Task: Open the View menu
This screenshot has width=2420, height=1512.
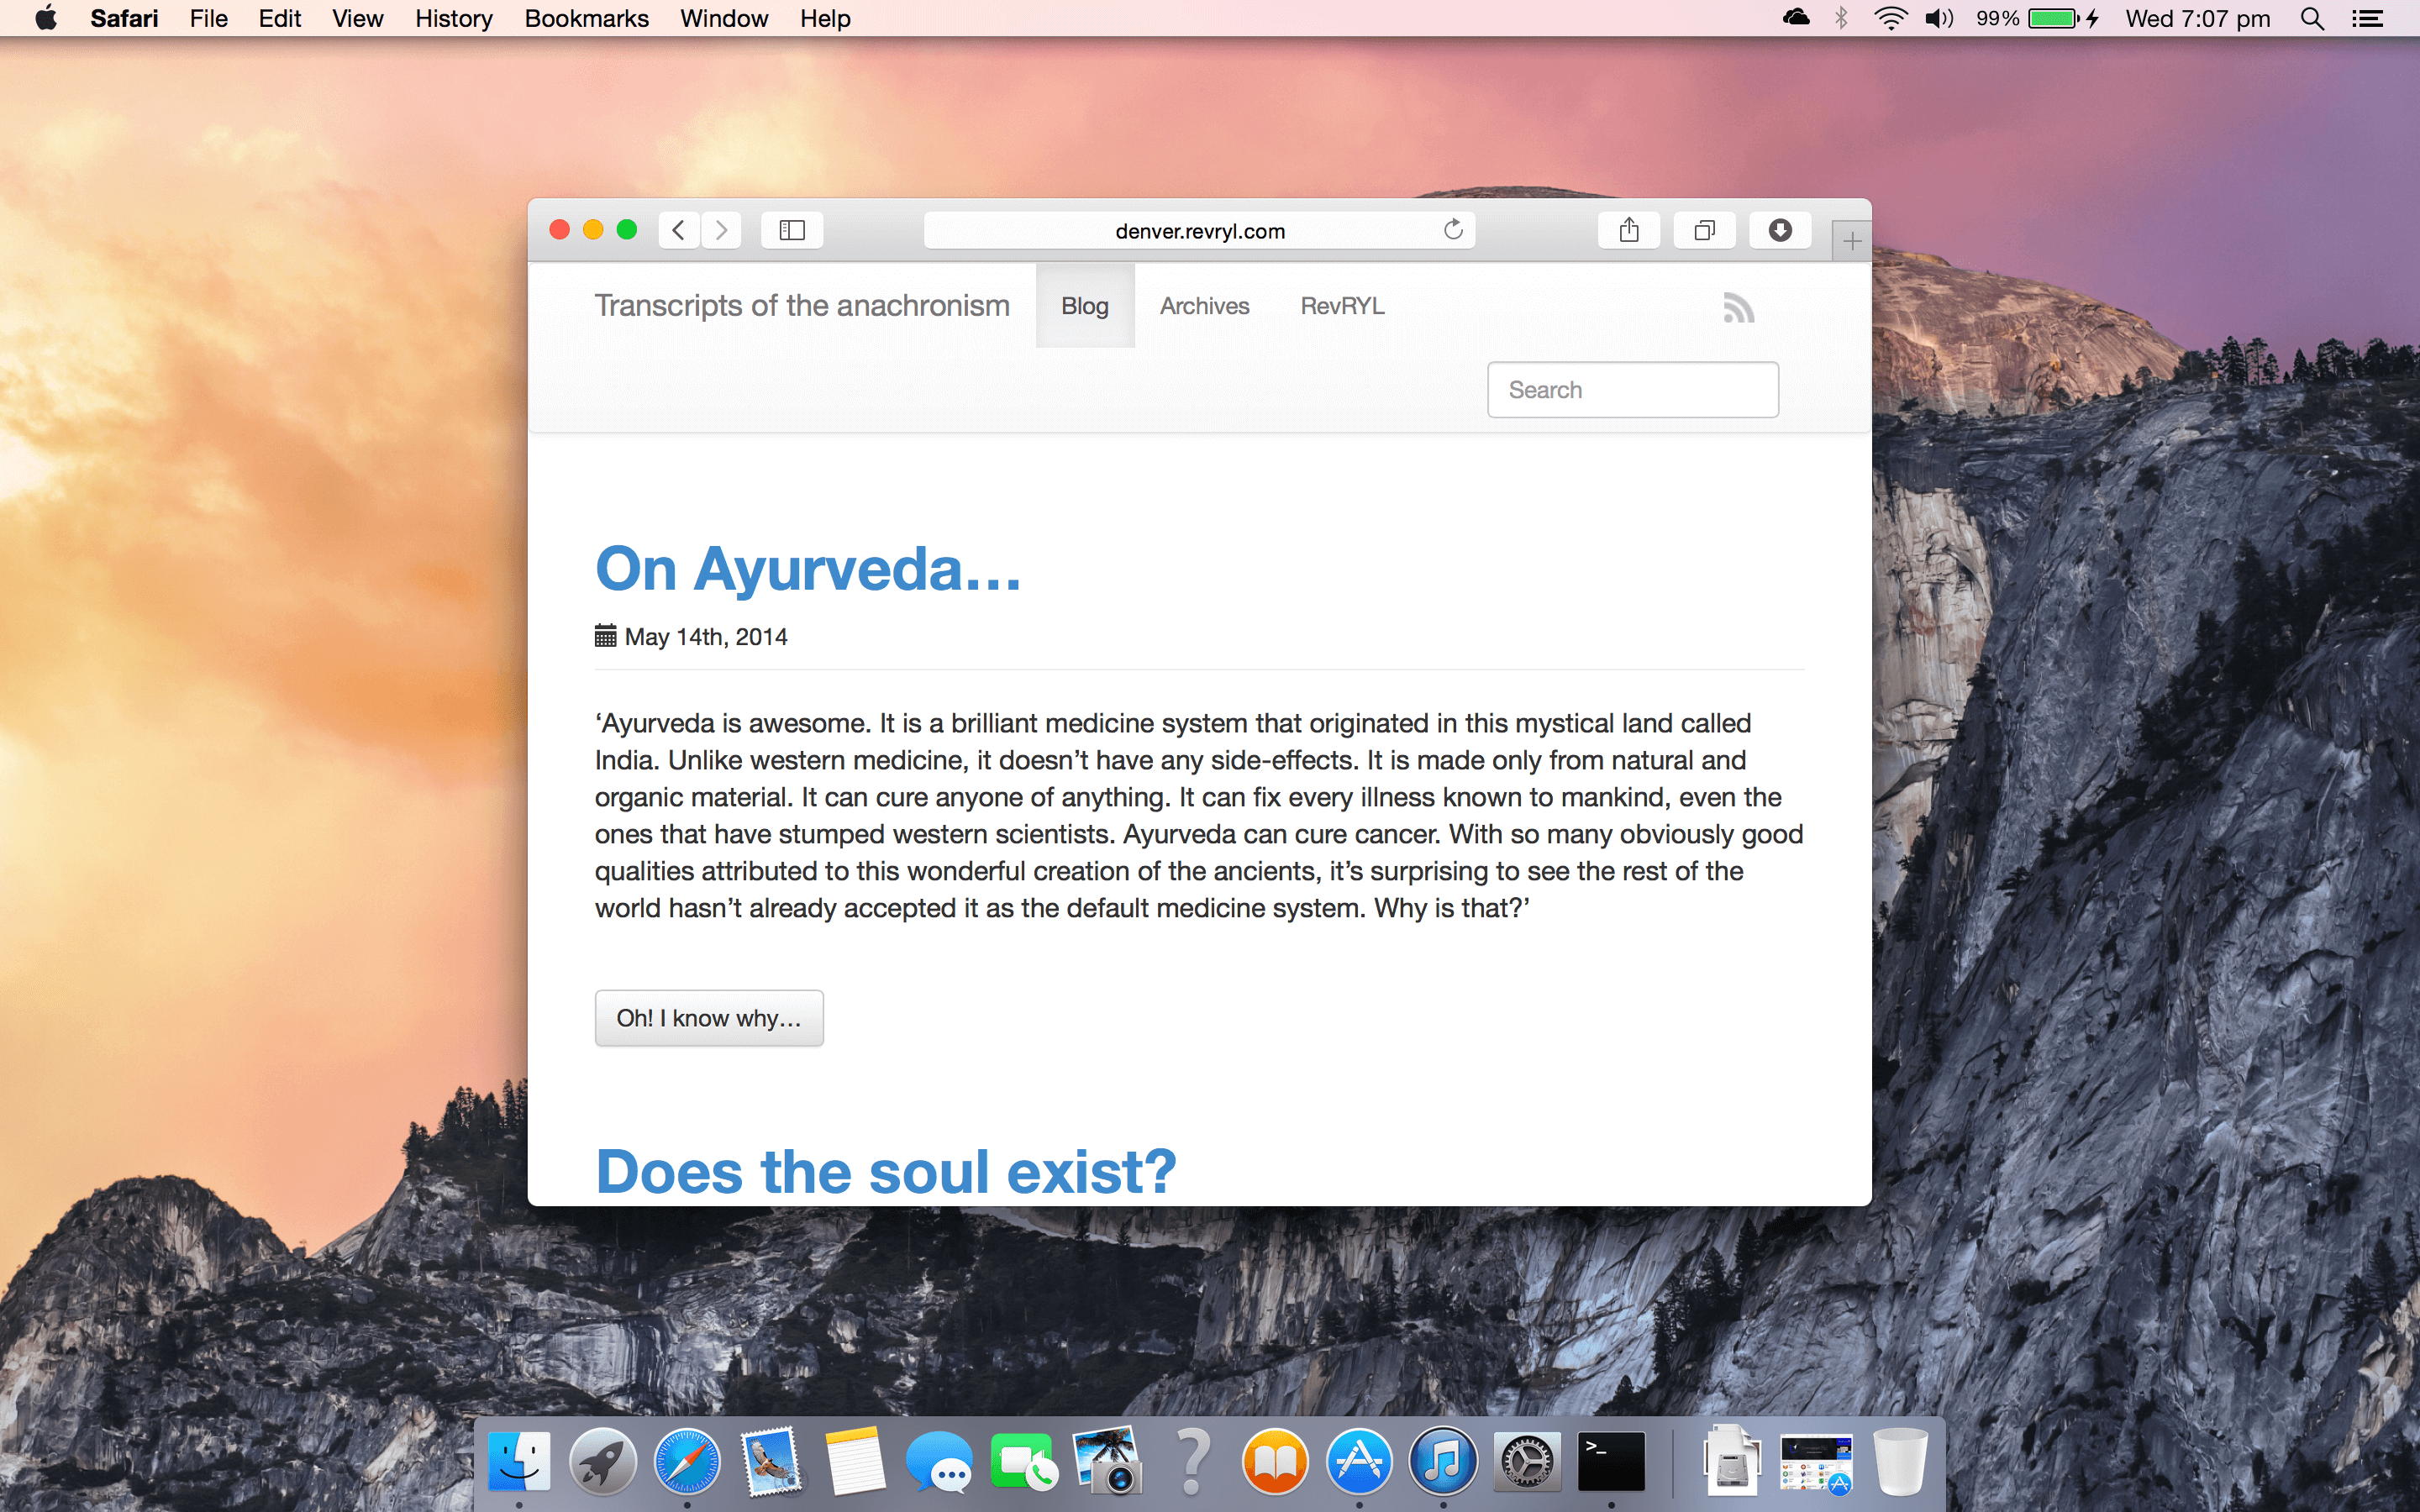Action: 358,19
